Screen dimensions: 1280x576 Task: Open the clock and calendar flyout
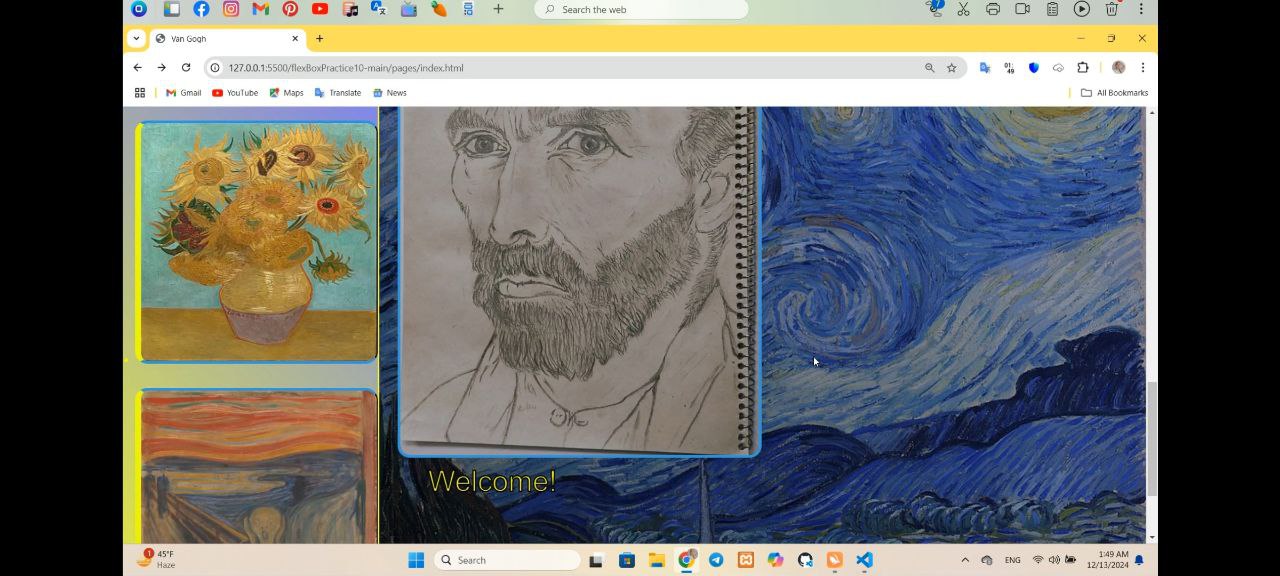coord(1107,560)
